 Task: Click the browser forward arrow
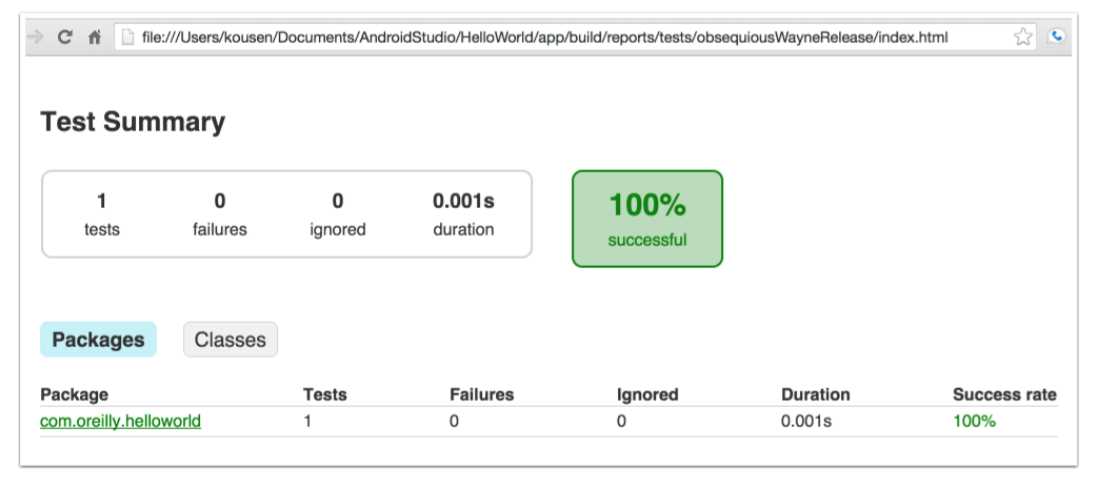click(35, 37)
